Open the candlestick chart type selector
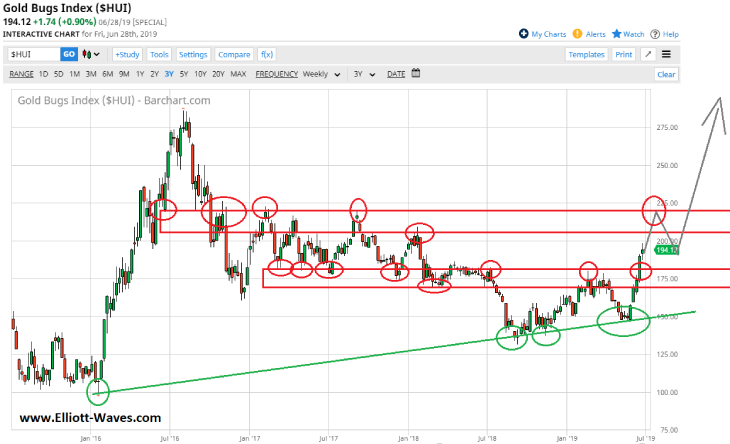This screenshot has width=730, height=444. [x=92, y=54]
